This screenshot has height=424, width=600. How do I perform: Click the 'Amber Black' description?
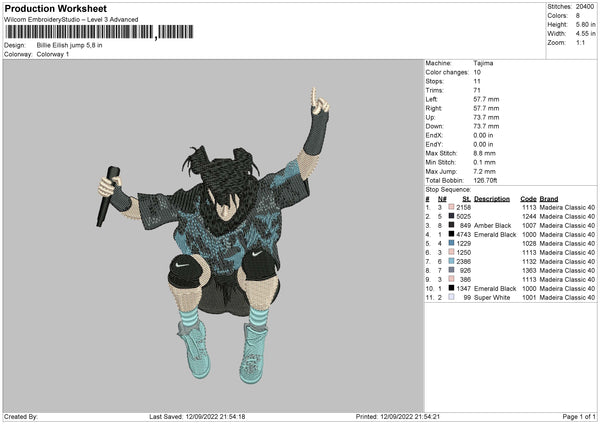(x=492, y=225)
